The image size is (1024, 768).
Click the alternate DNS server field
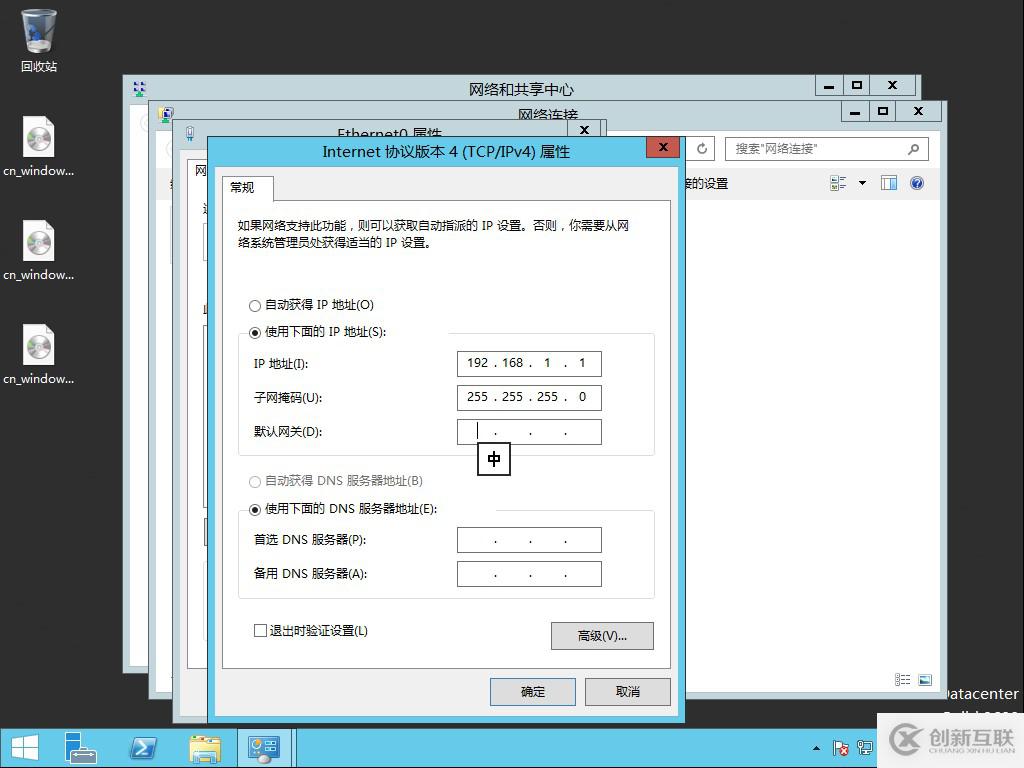[x=529, y=574]
